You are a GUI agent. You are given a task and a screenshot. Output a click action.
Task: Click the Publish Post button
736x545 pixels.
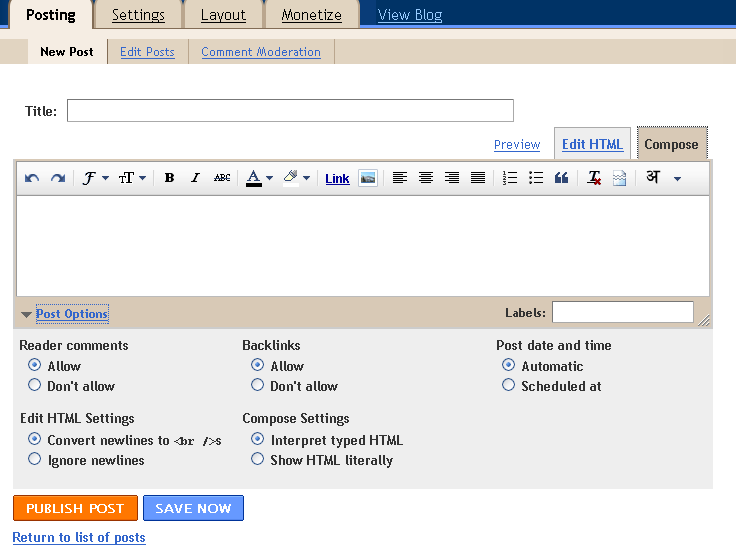coord(75,508)
